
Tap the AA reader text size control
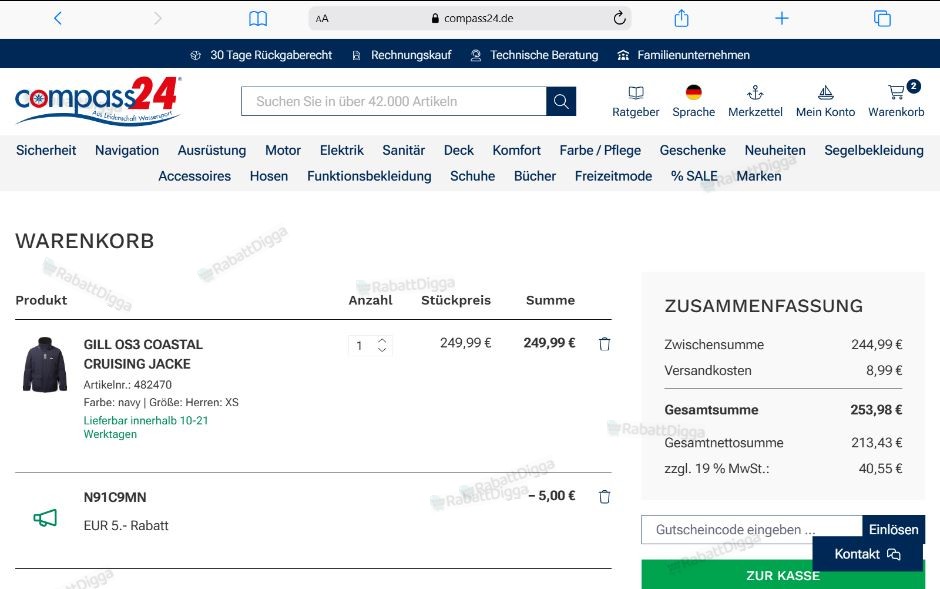pos(322,19)
